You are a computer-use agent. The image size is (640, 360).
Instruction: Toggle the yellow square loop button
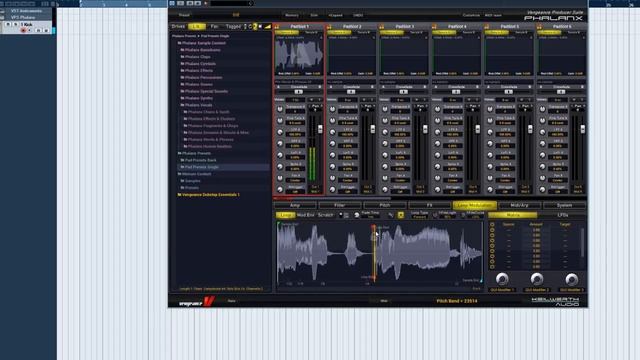(400, 215)
